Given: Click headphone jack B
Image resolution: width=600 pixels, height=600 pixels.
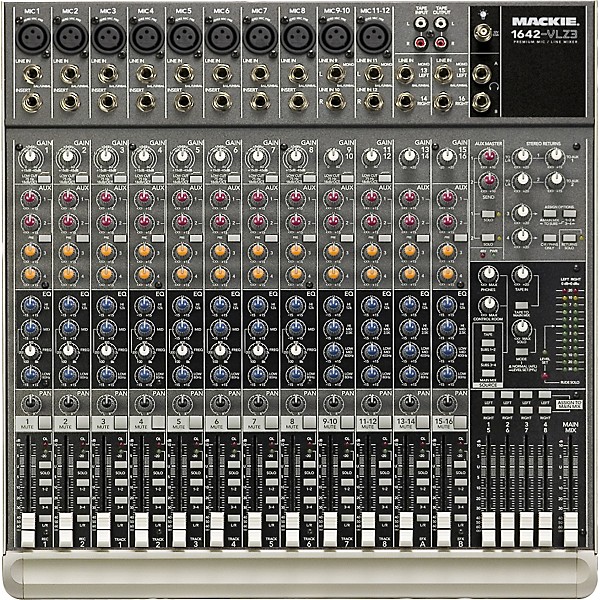Looking at the screenshot, I should tap(481, 102).
